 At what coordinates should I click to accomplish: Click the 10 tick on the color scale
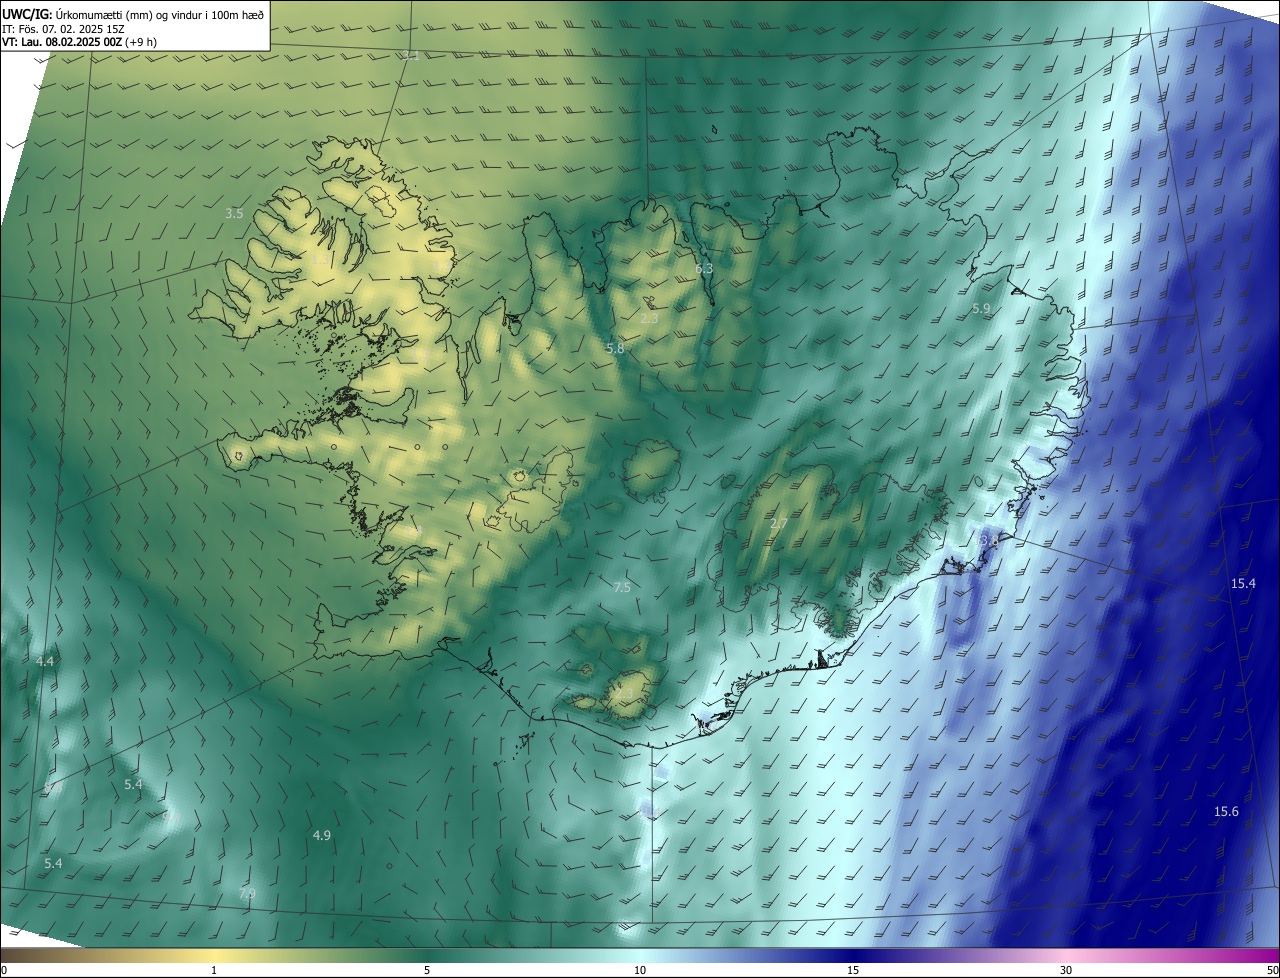[x=640, y=970]
